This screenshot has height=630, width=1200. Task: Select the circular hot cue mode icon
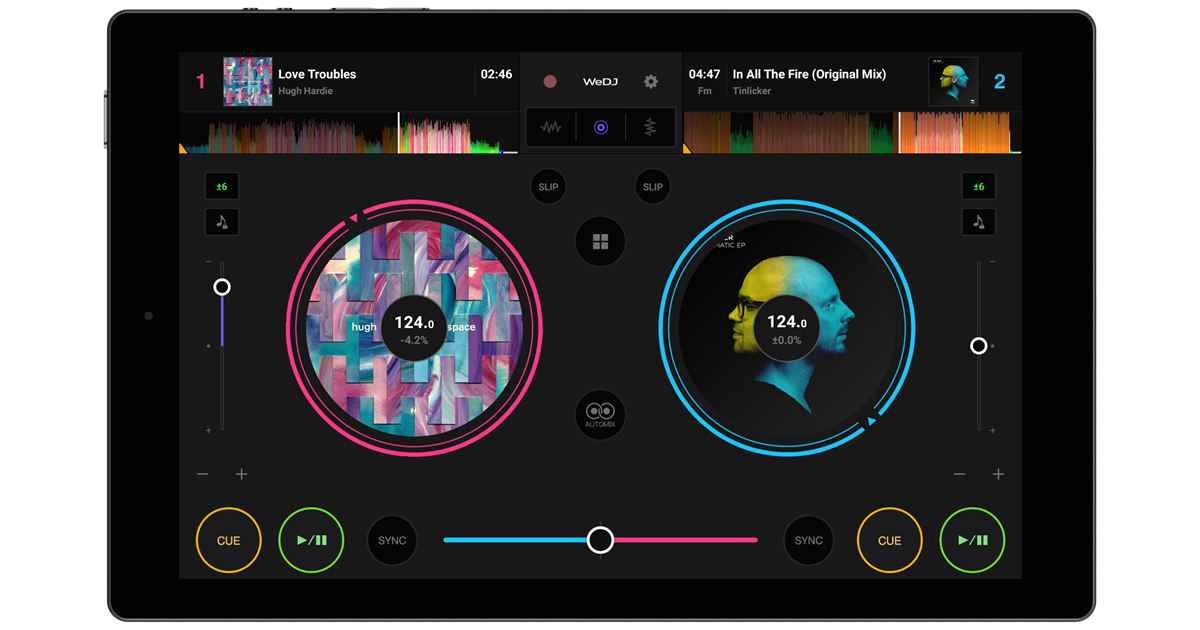pos(601,127)
